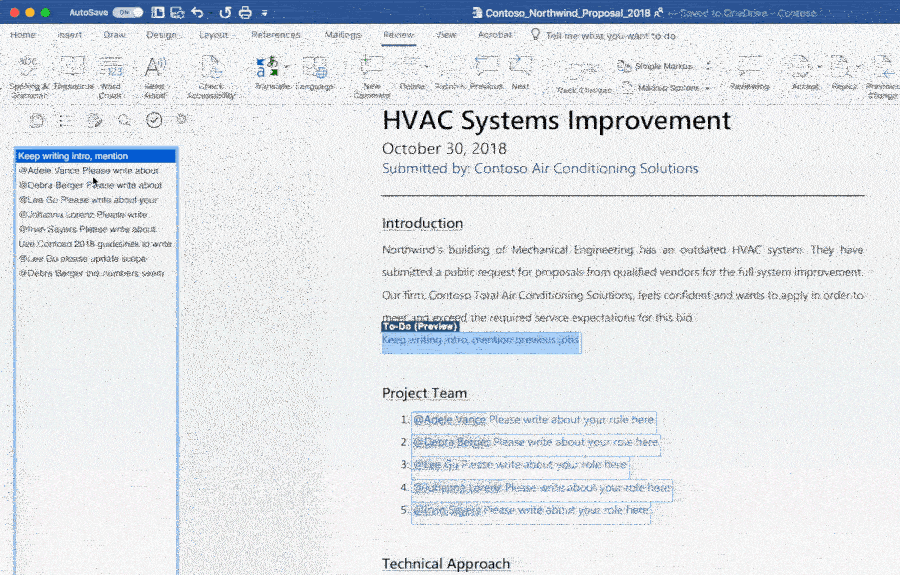Select 'Use Contoso 2018 guidelines' sidebar item

pos(96,243)
